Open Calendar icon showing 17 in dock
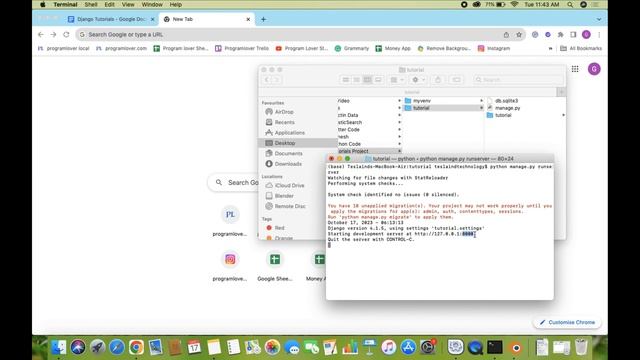 (x=194, y=347)
